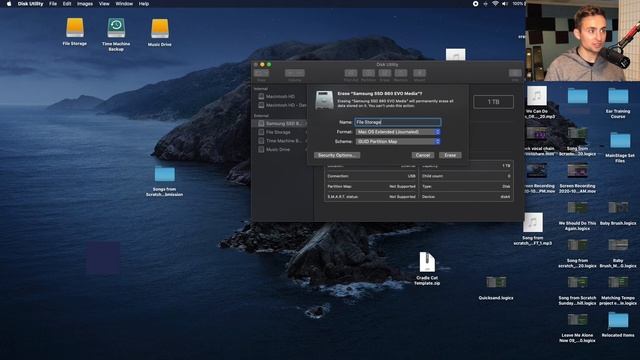Click the Security Options button
The width and height of the screenshot is (640, 360).
click(x=337, y=155)
